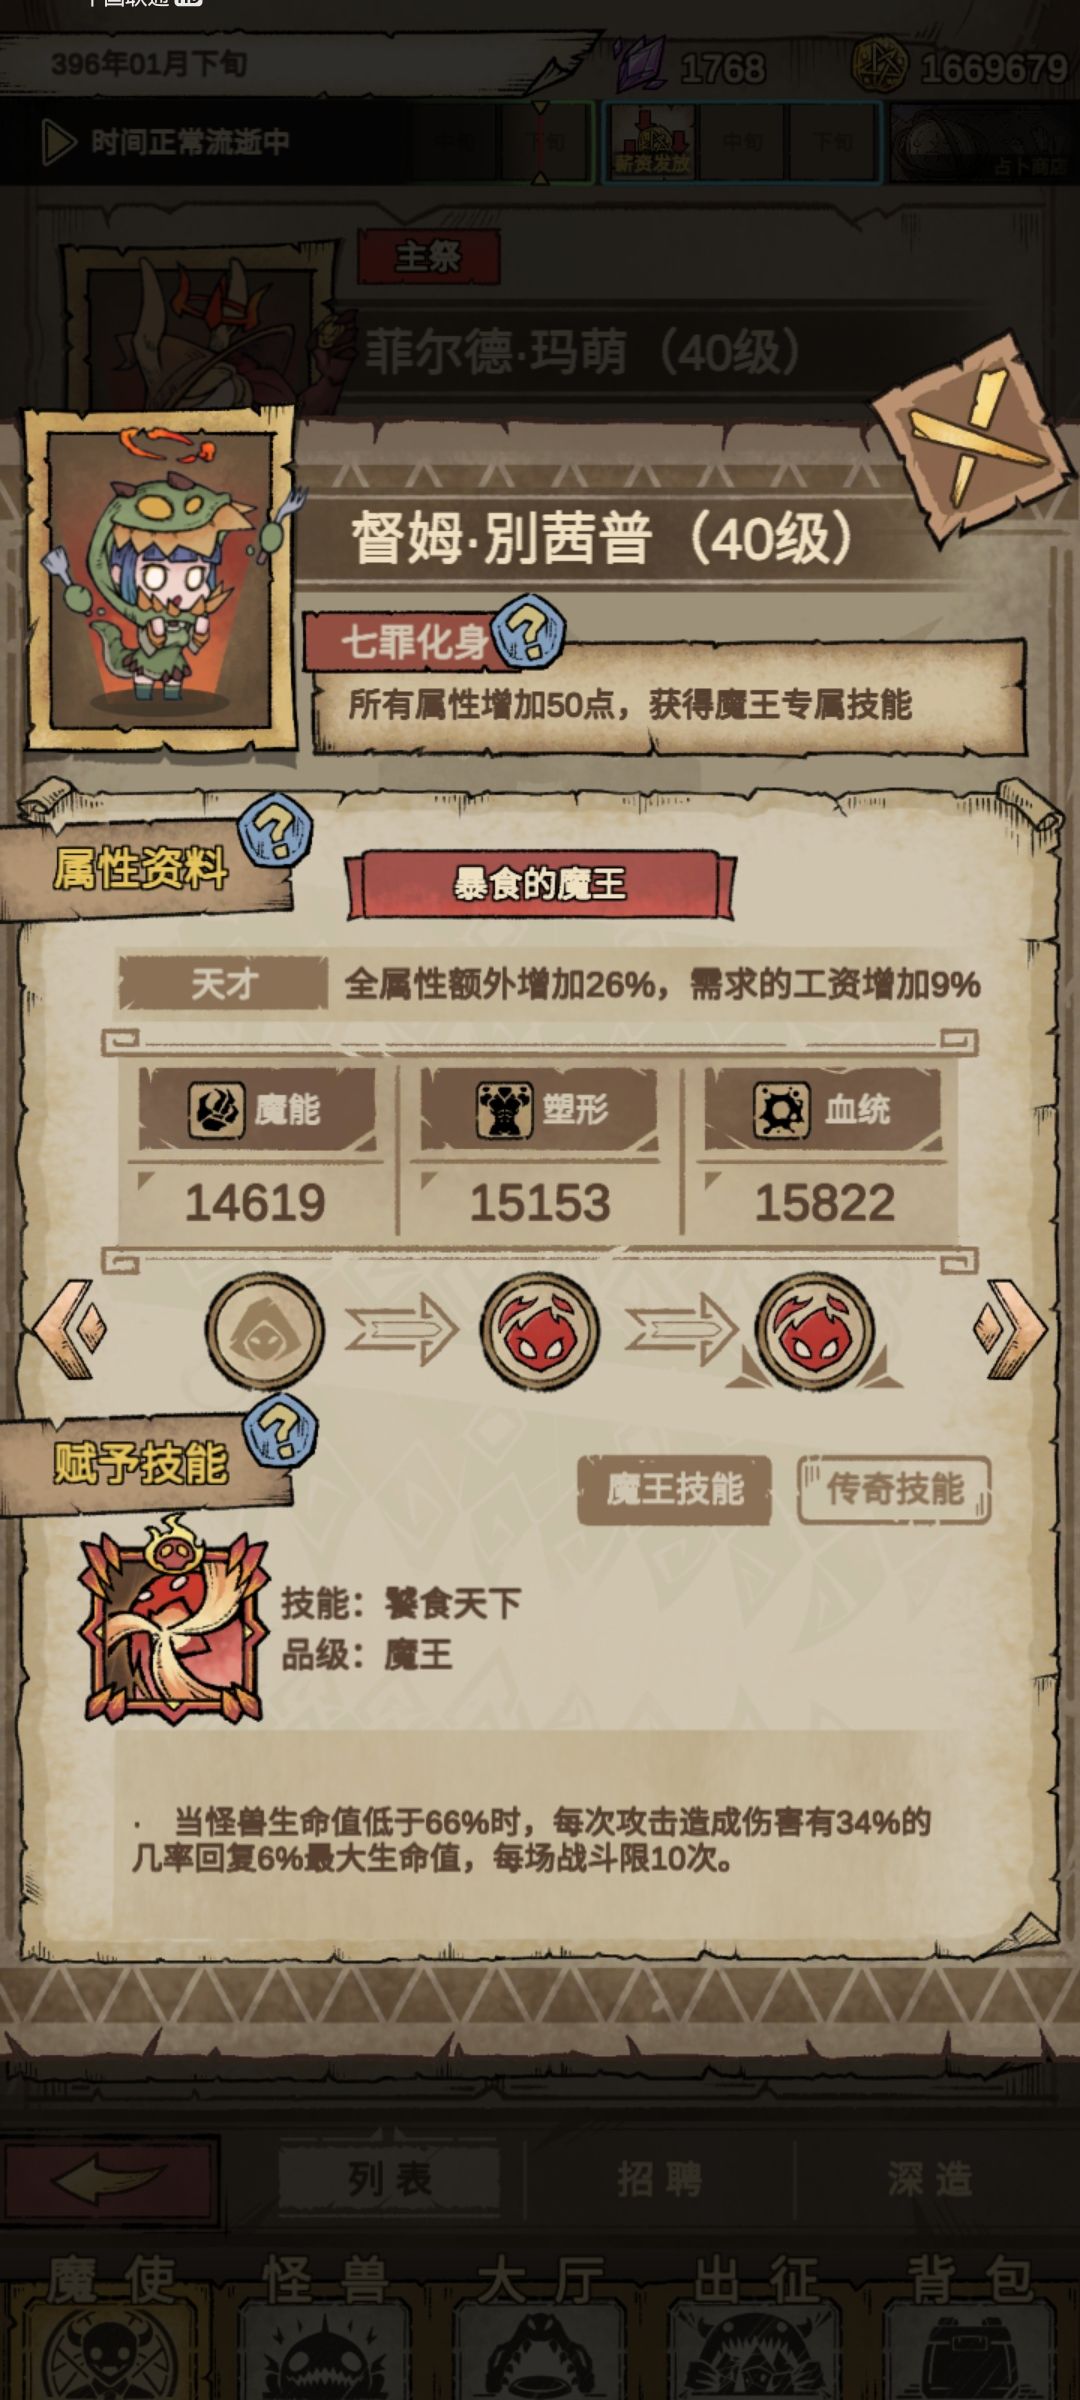Tap the final highlighted demon stage icon

pyautogui.click(x=814, y=1331)
